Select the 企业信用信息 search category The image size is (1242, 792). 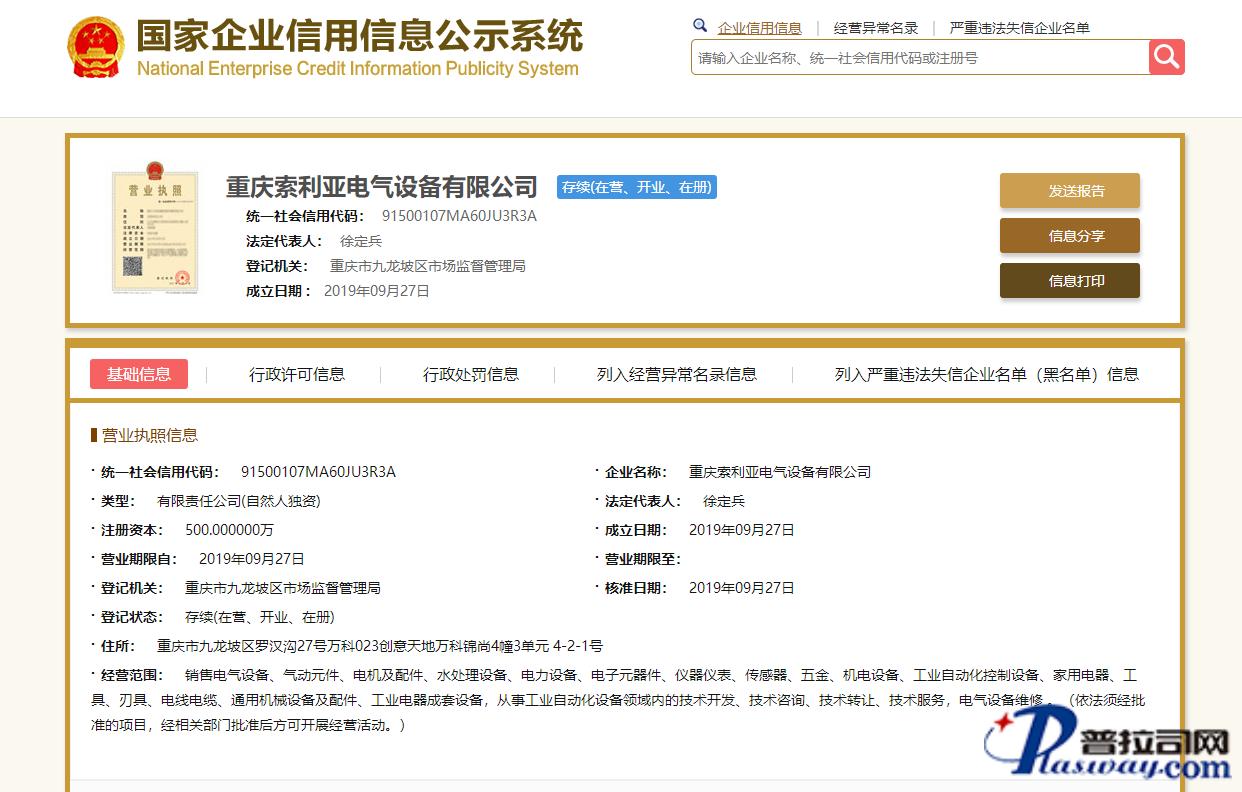pos(759,28)
